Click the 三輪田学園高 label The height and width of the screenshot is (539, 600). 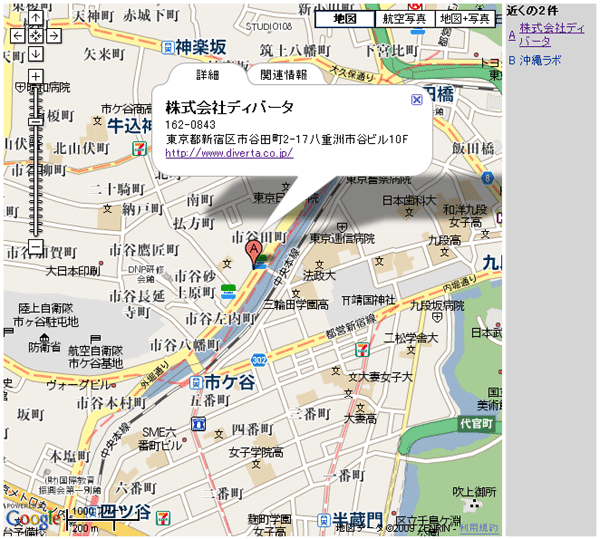coord(296,305)
